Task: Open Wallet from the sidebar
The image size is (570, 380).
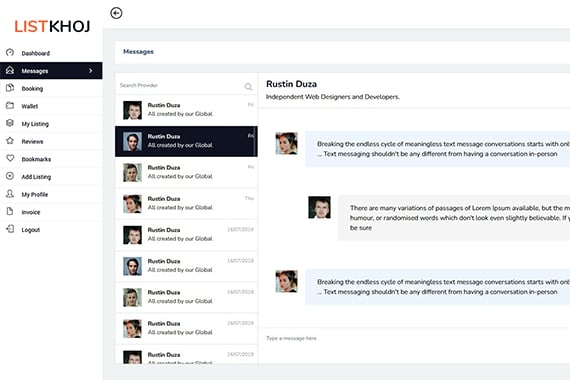Action: pyautogui.click(x=29, y=106)
